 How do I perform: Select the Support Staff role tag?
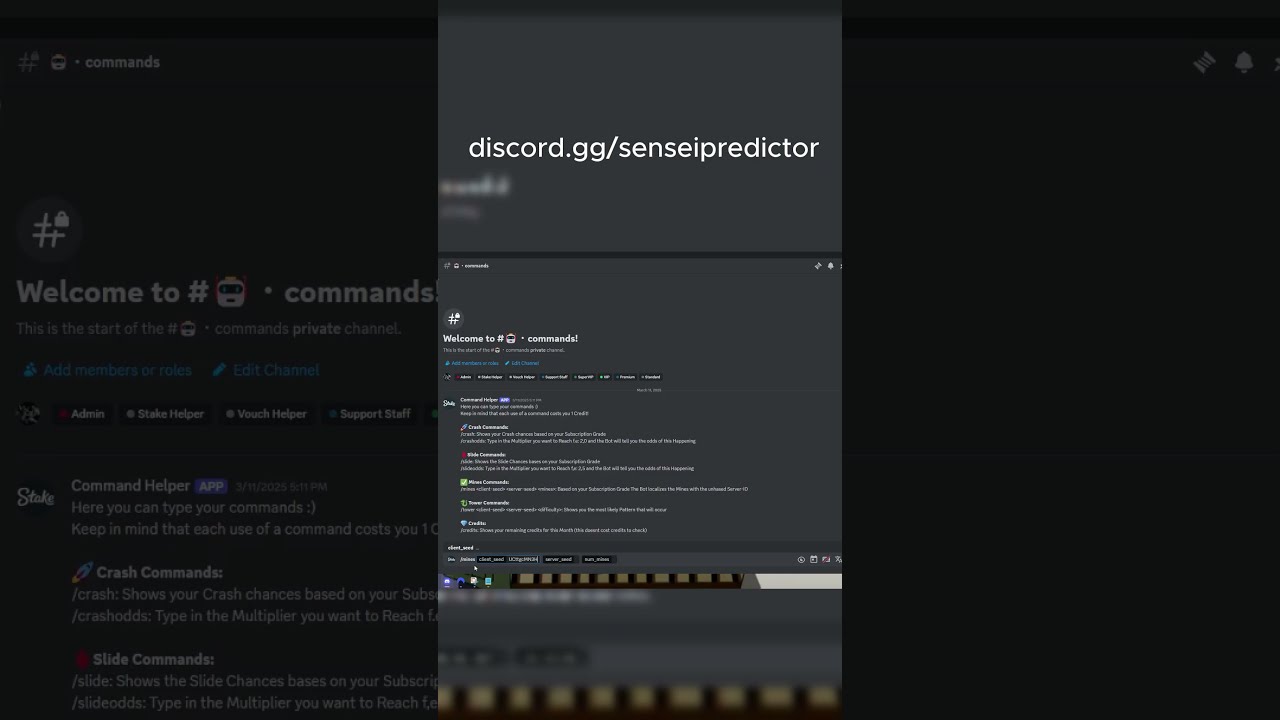(x=555, y=377)
